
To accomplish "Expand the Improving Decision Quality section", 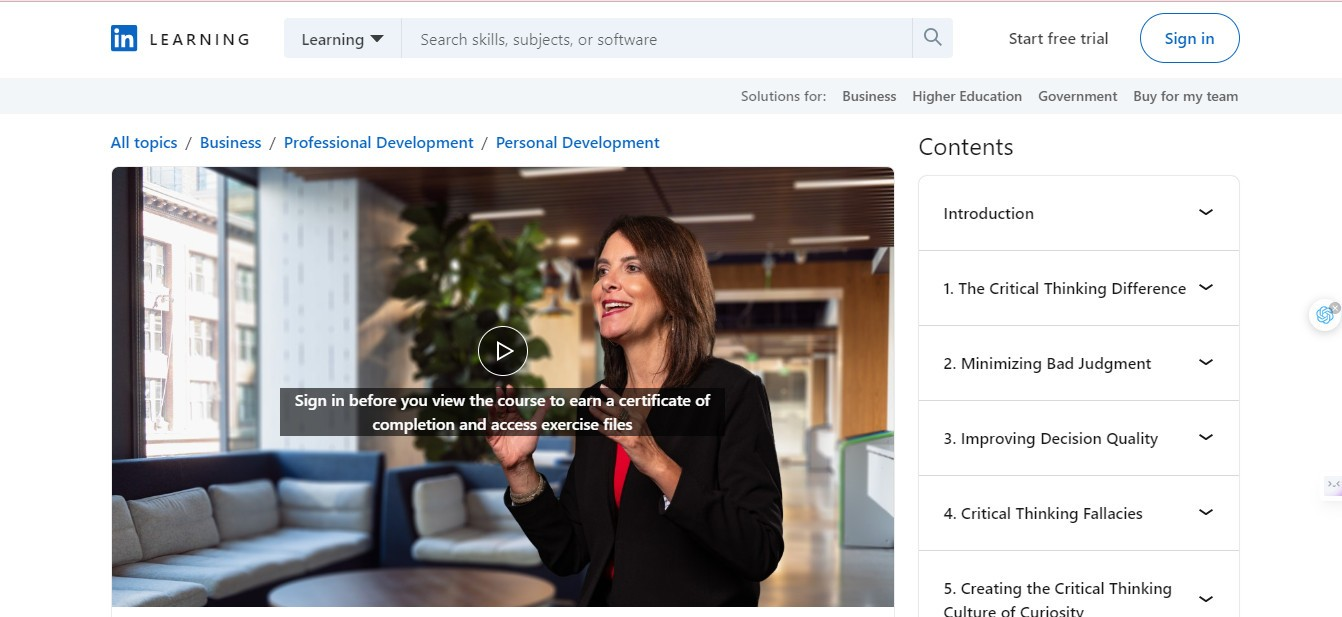I will coord(1078,438).
